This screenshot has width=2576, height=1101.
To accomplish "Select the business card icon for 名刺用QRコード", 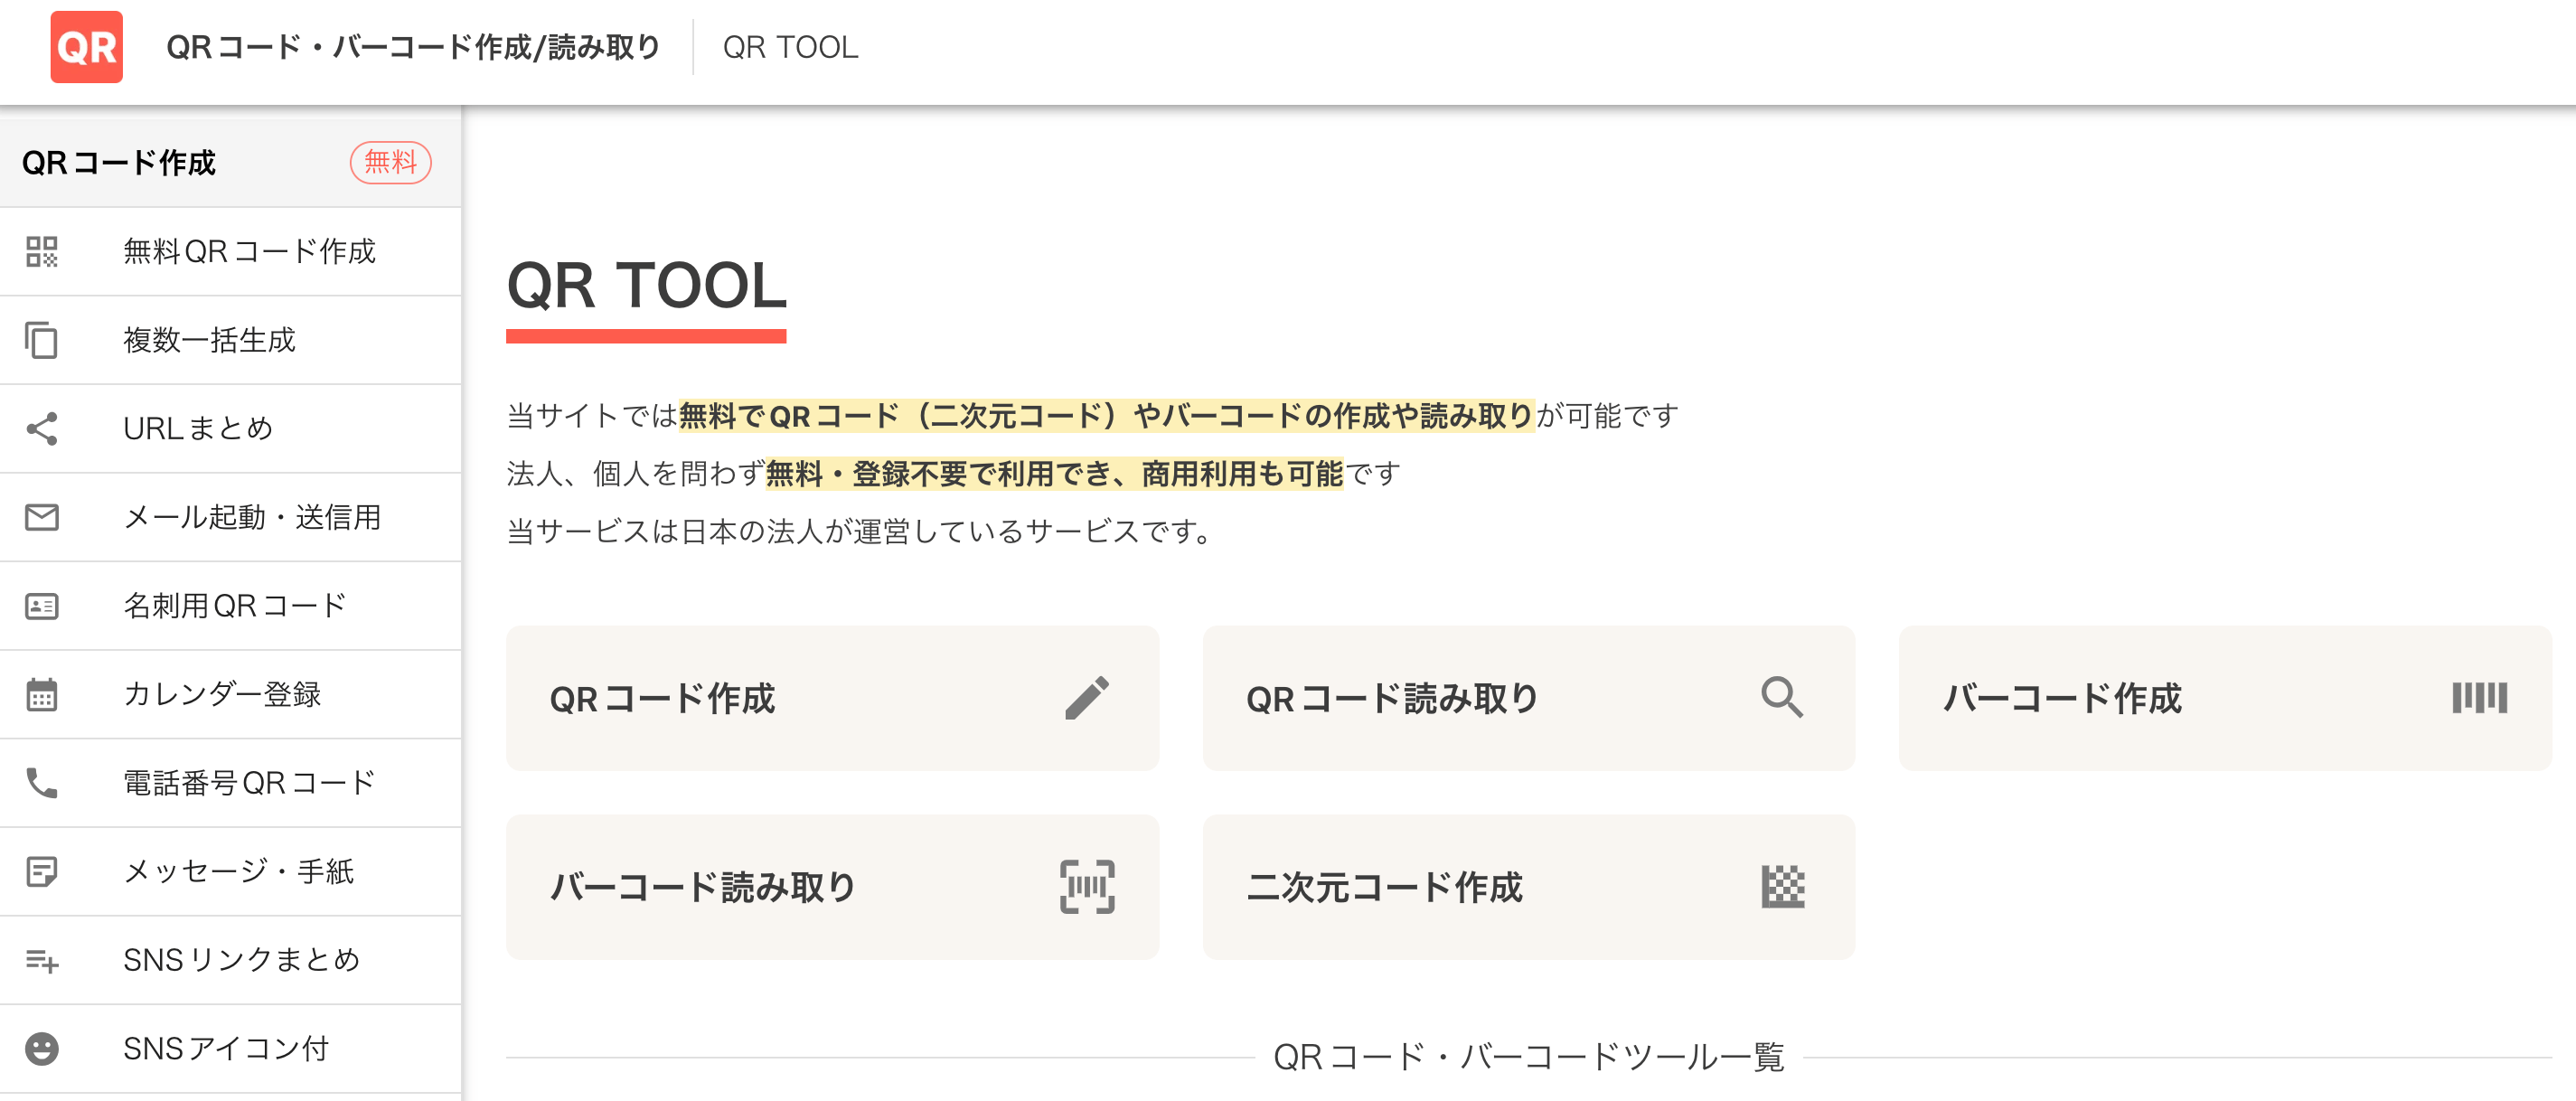I will pyautogui.click(x=43, y=605).
